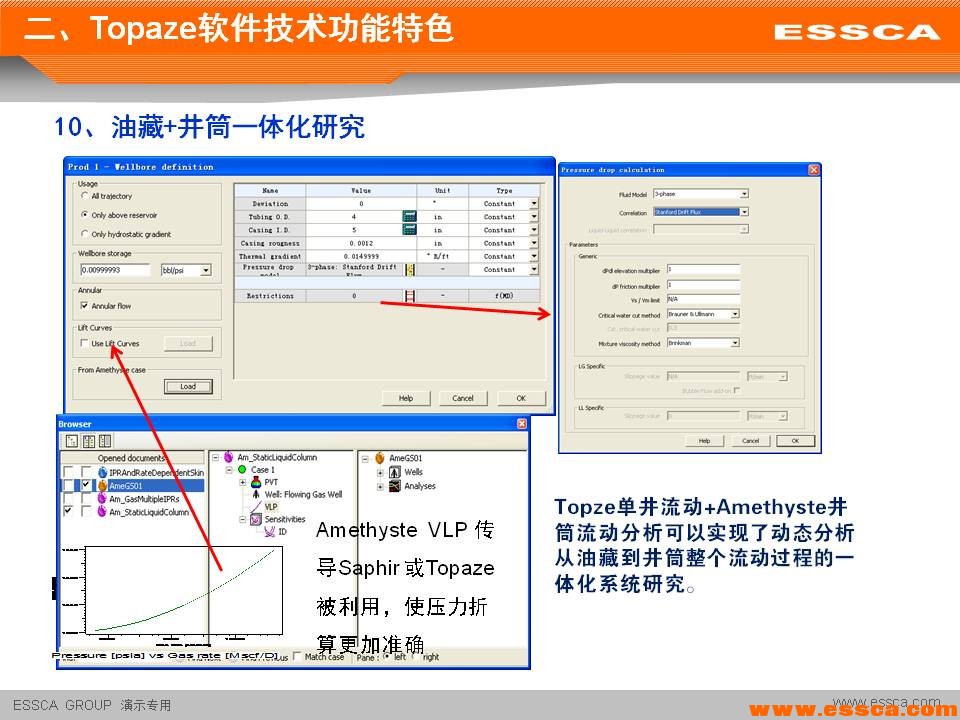Viewport: 960px width, 720px height.
Task: Click OK in Pressure drop calculation dialog
Action: pyautogui.click(x=795, y=440)
